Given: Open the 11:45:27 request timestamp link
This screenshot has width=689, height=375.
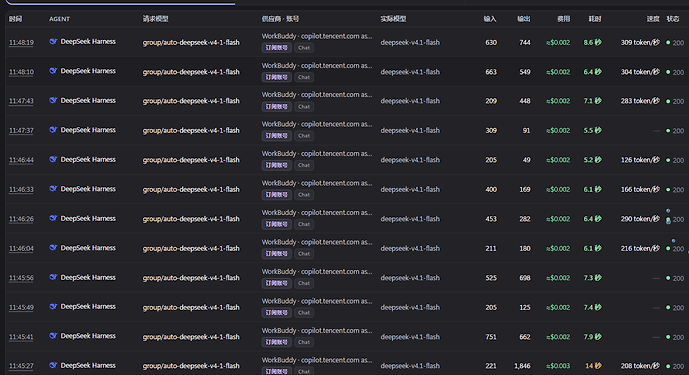Looking at the screenshot, I should 21,366.
